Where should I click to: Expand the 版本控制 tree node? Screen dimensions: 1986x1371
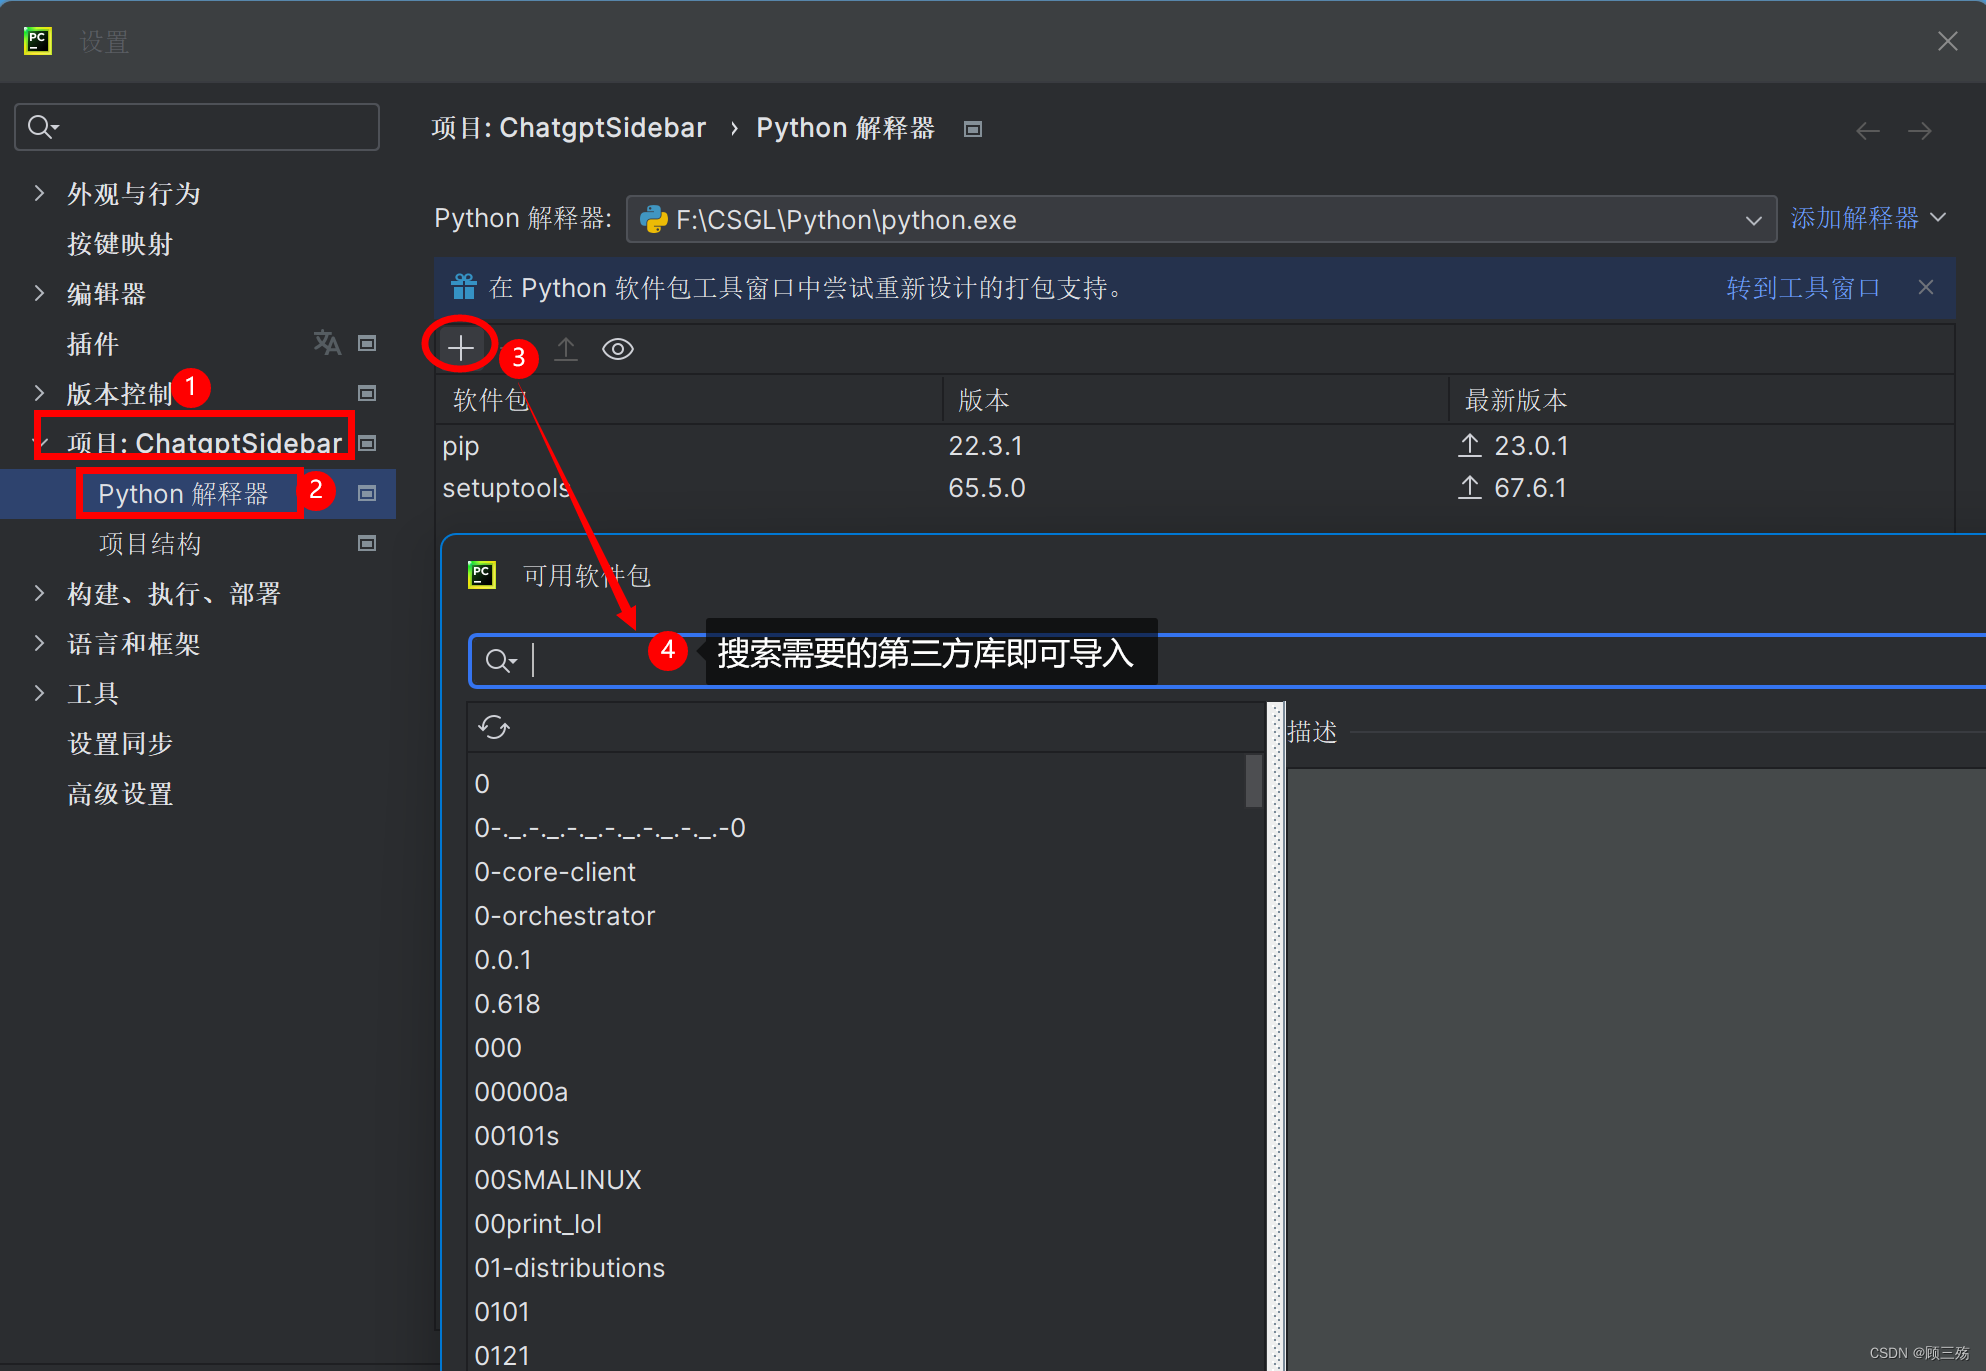(39, 393)
